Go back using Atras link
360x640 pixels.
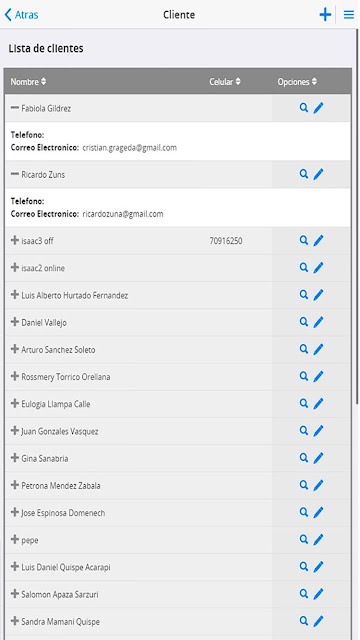pos(21,15)
